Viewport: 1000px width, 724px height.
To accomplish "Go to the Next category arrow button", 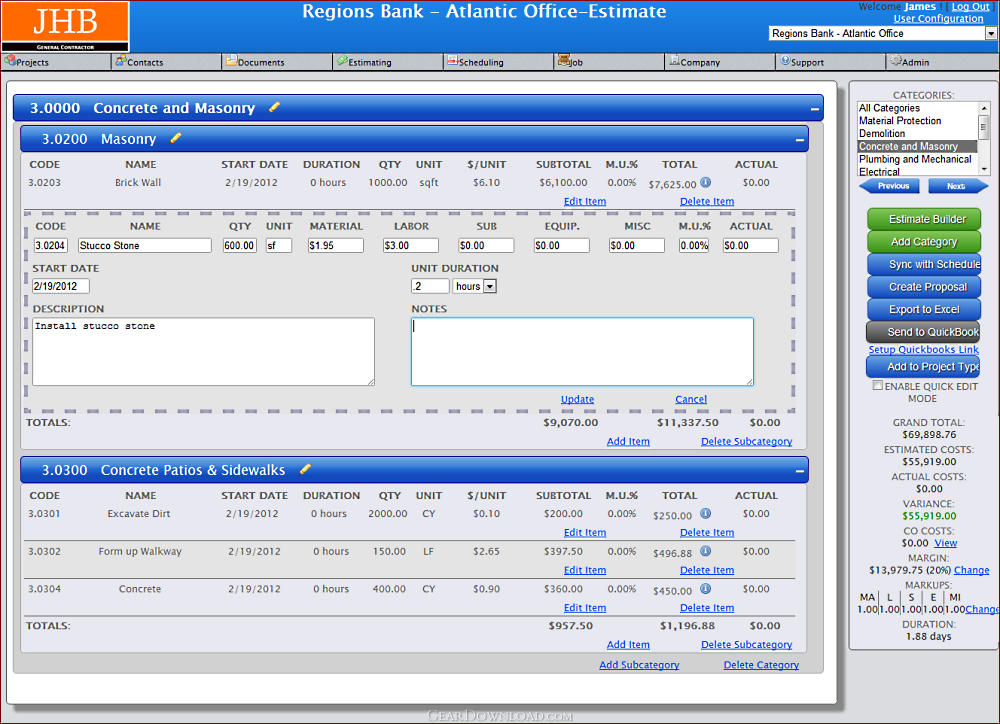I will tap(958, 186).
